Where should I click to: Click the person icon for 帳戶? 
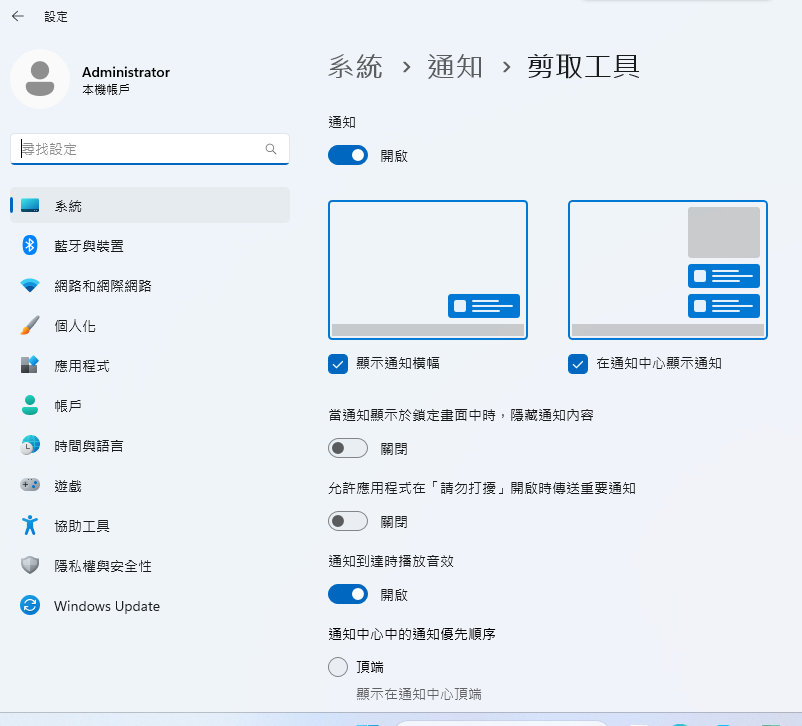point(30,405)
